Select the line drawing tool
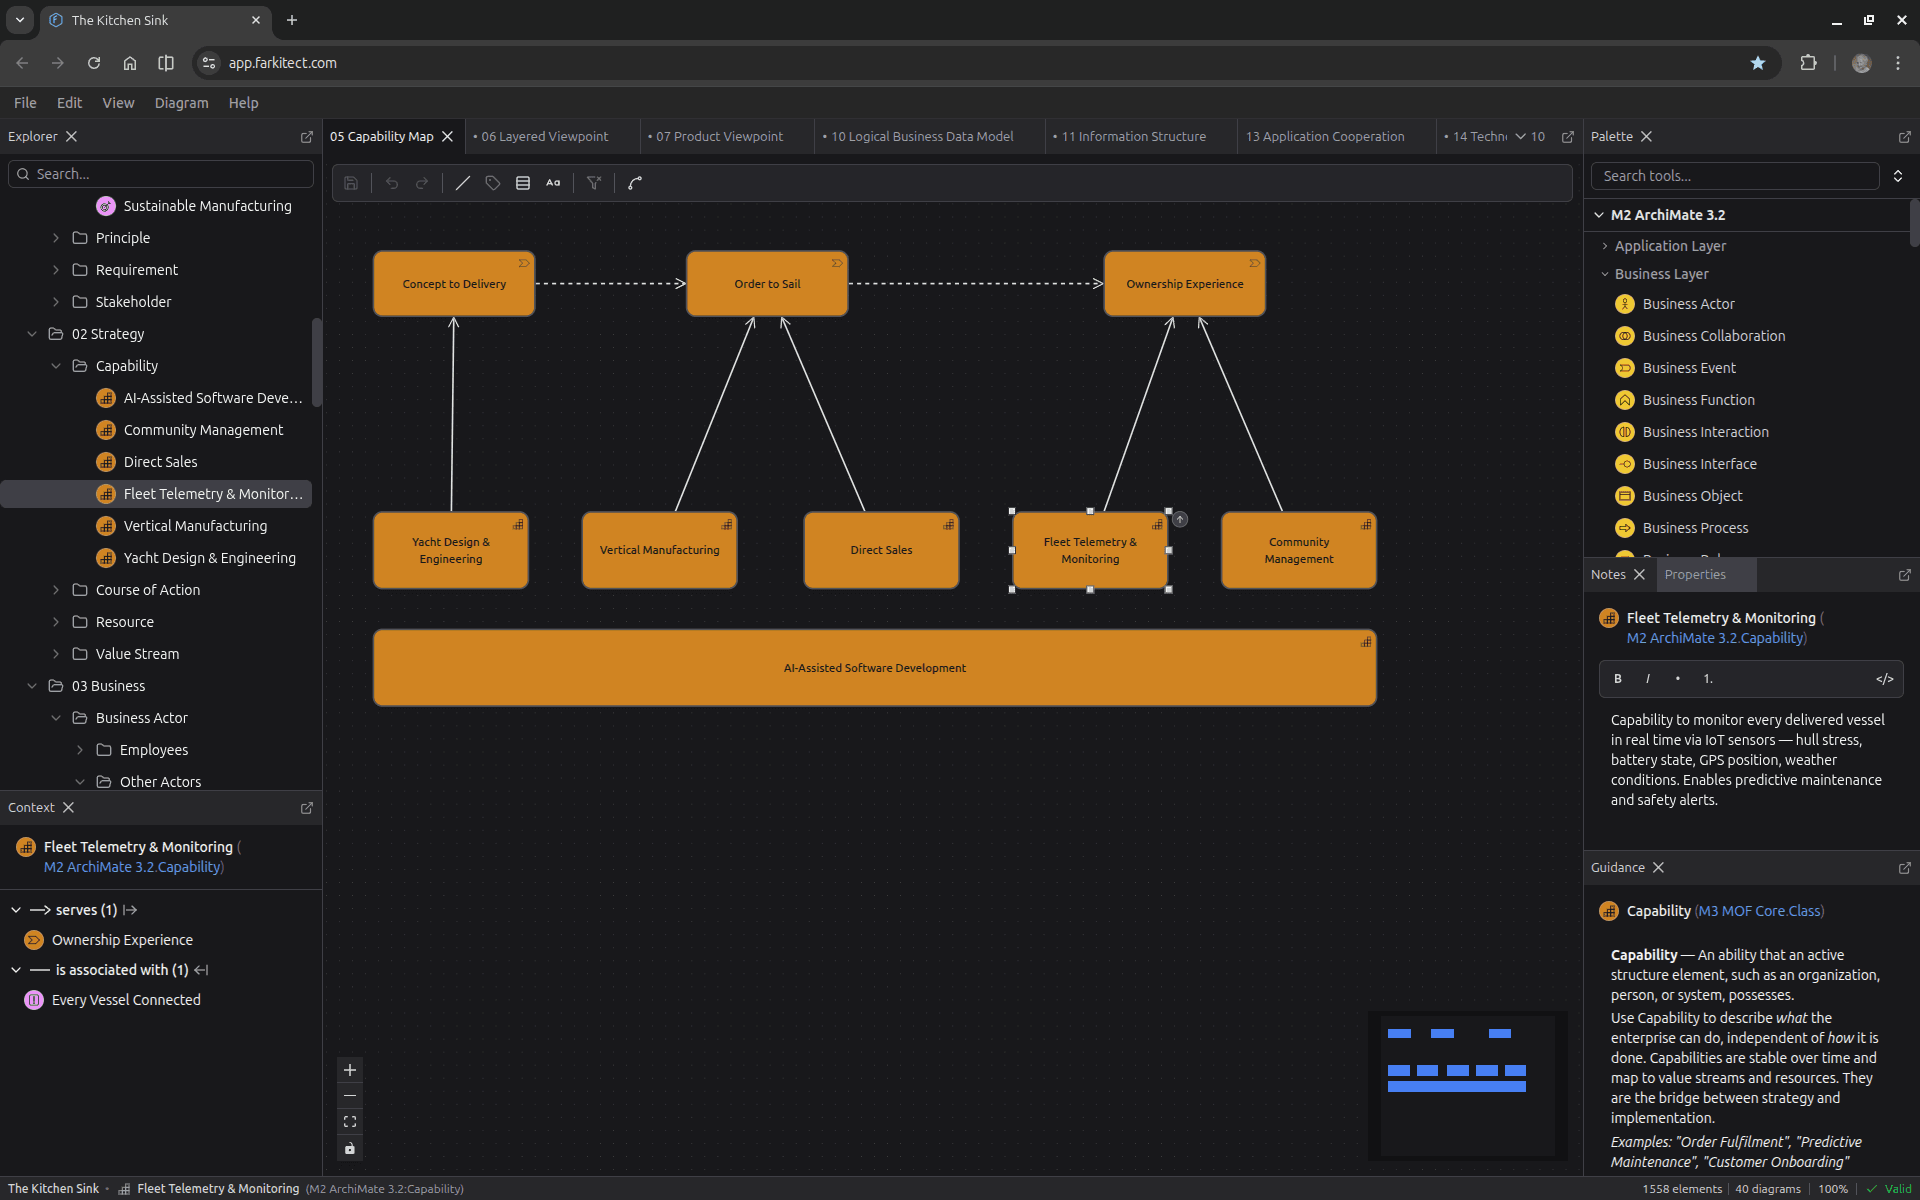Screen dimensions: 1920x1200 [463, 183]
